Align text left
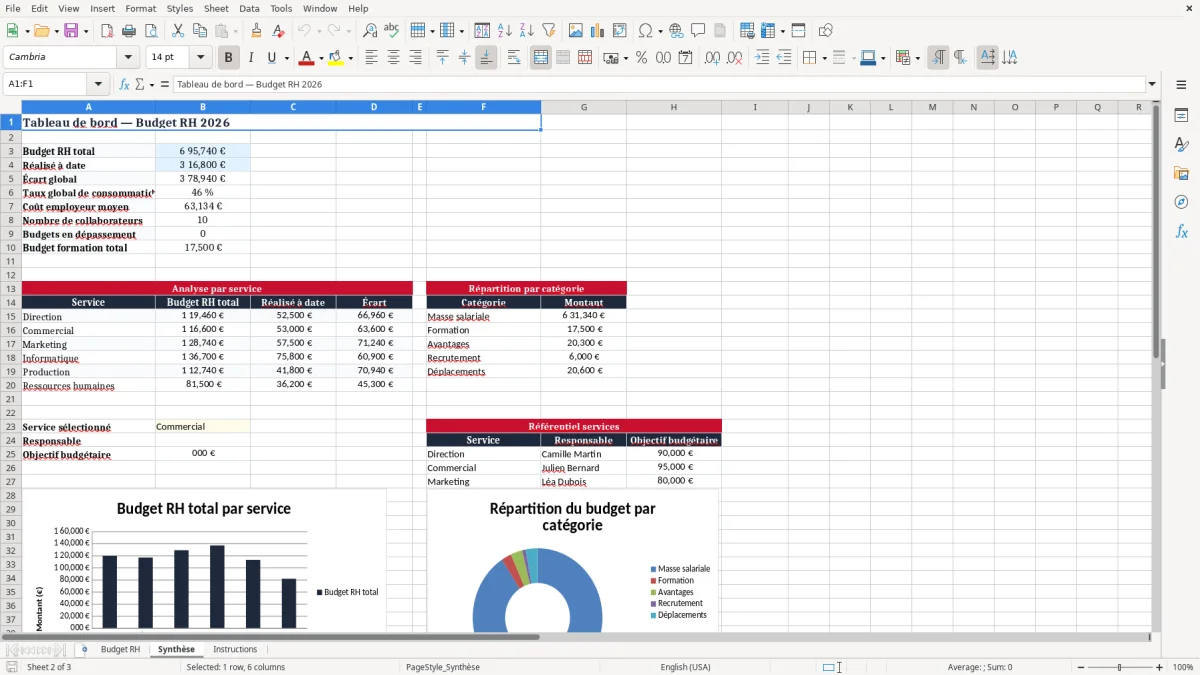This screenshot has width=1200, height=675. click(x=372, y=58)
